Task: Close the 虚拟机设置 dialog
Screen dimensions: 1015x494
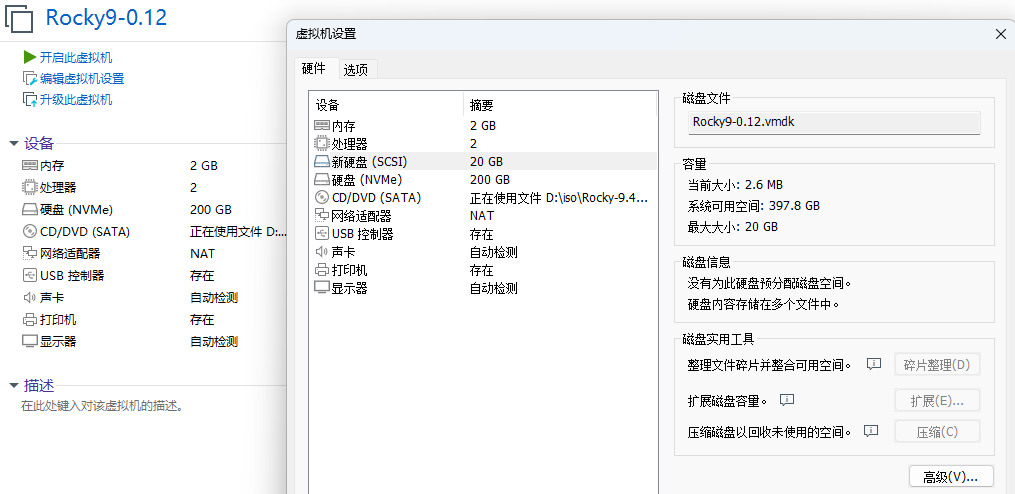Action: coord(1000,34)
